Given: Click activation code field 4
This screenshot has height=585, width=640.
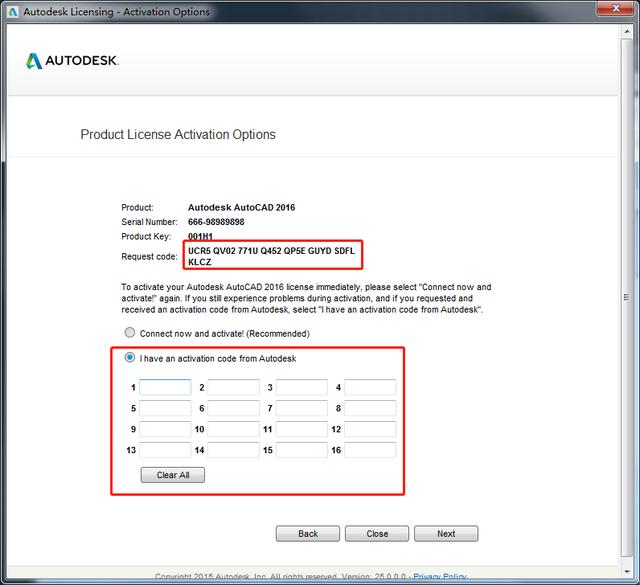Looking at the screenshot, I should coord(370,387).
